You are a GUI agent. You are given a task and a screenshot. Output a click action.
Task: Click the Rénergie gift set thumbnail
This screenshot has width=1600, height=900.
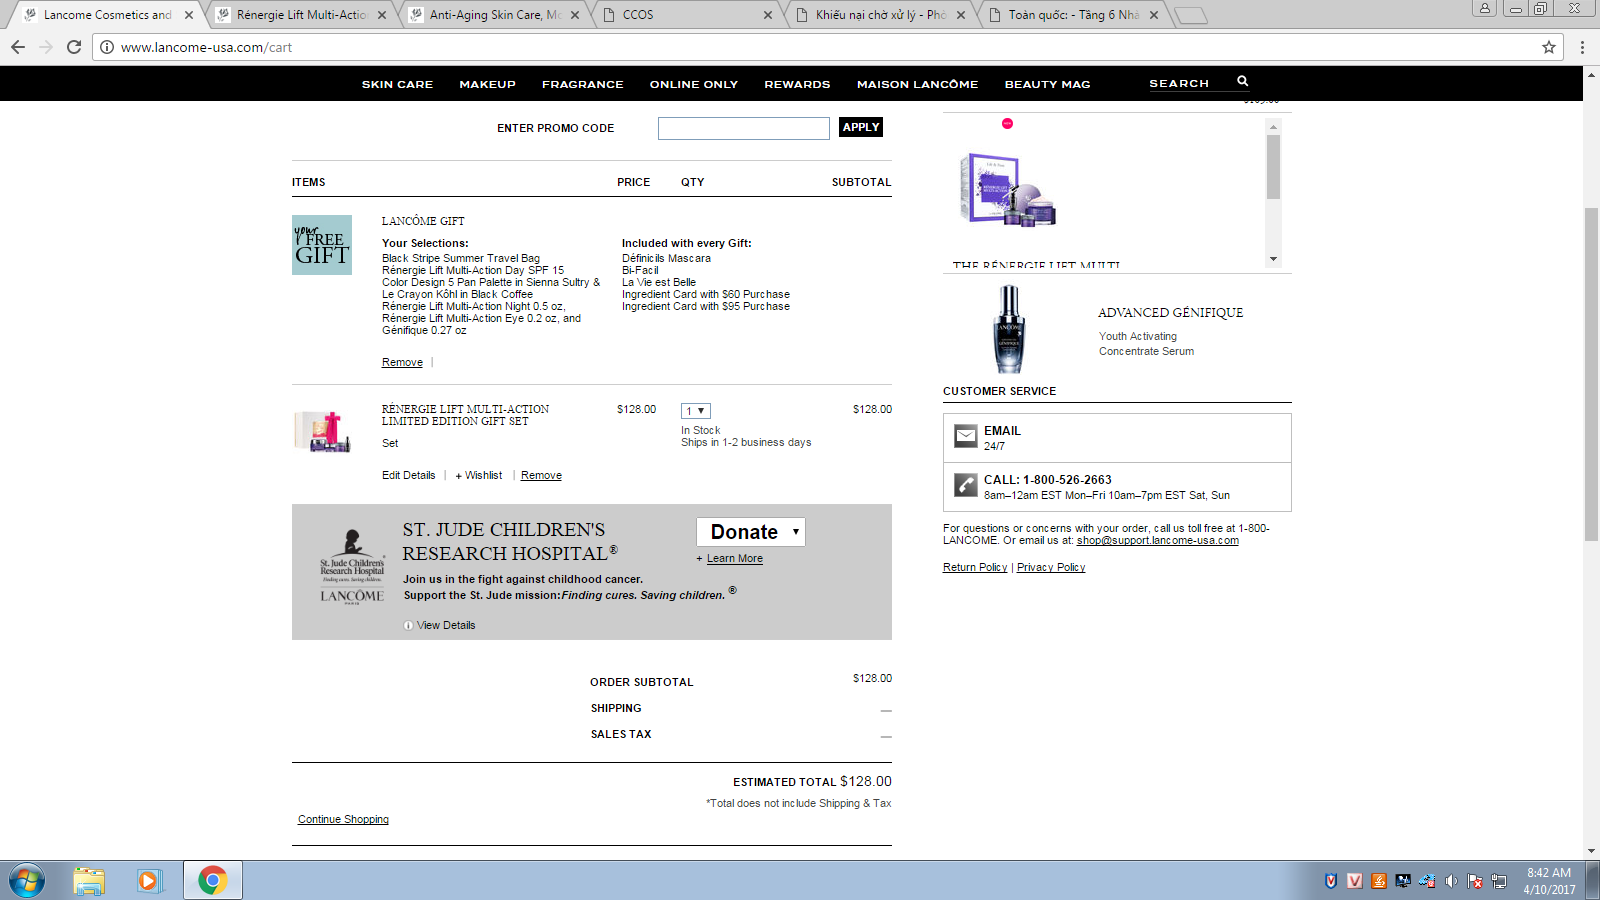click(322, 432)
